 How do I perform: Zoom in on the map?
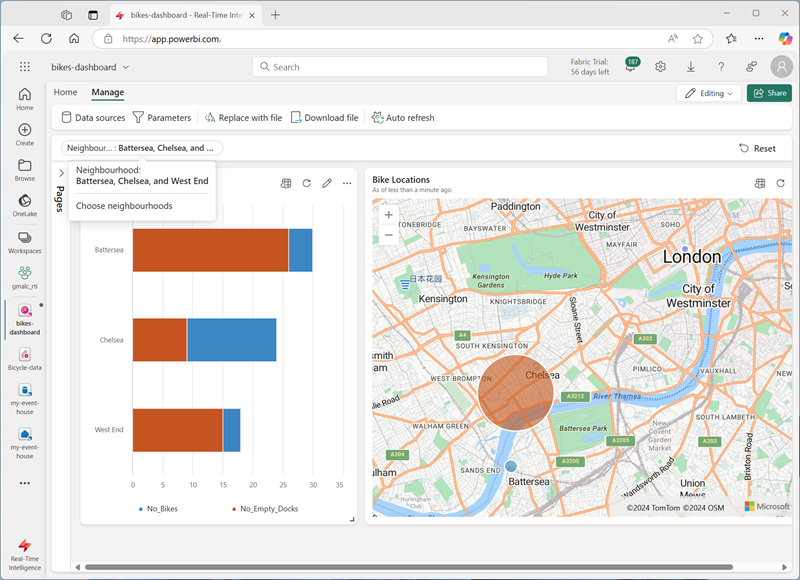point(389,215)
